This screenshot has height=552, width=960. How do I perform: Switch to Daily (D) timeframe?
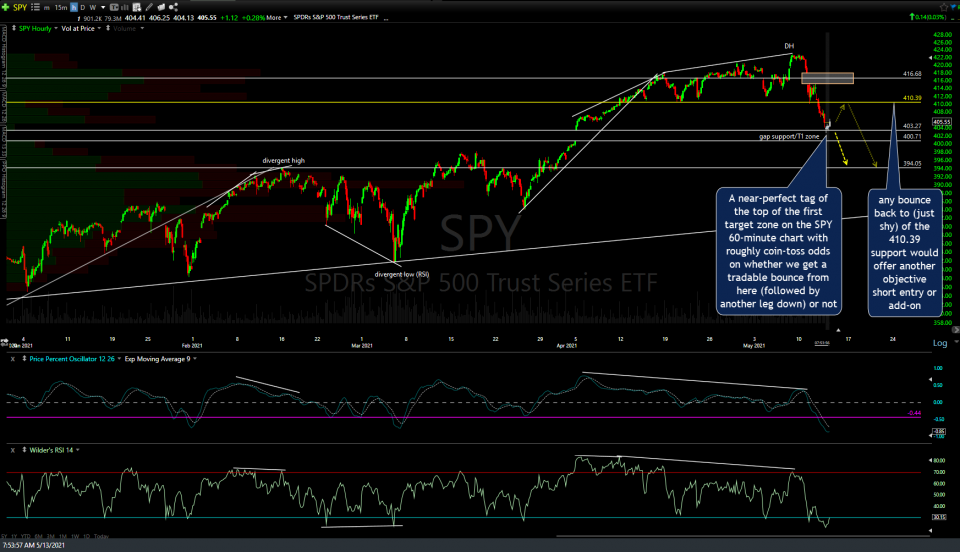[x=83, y=7]
